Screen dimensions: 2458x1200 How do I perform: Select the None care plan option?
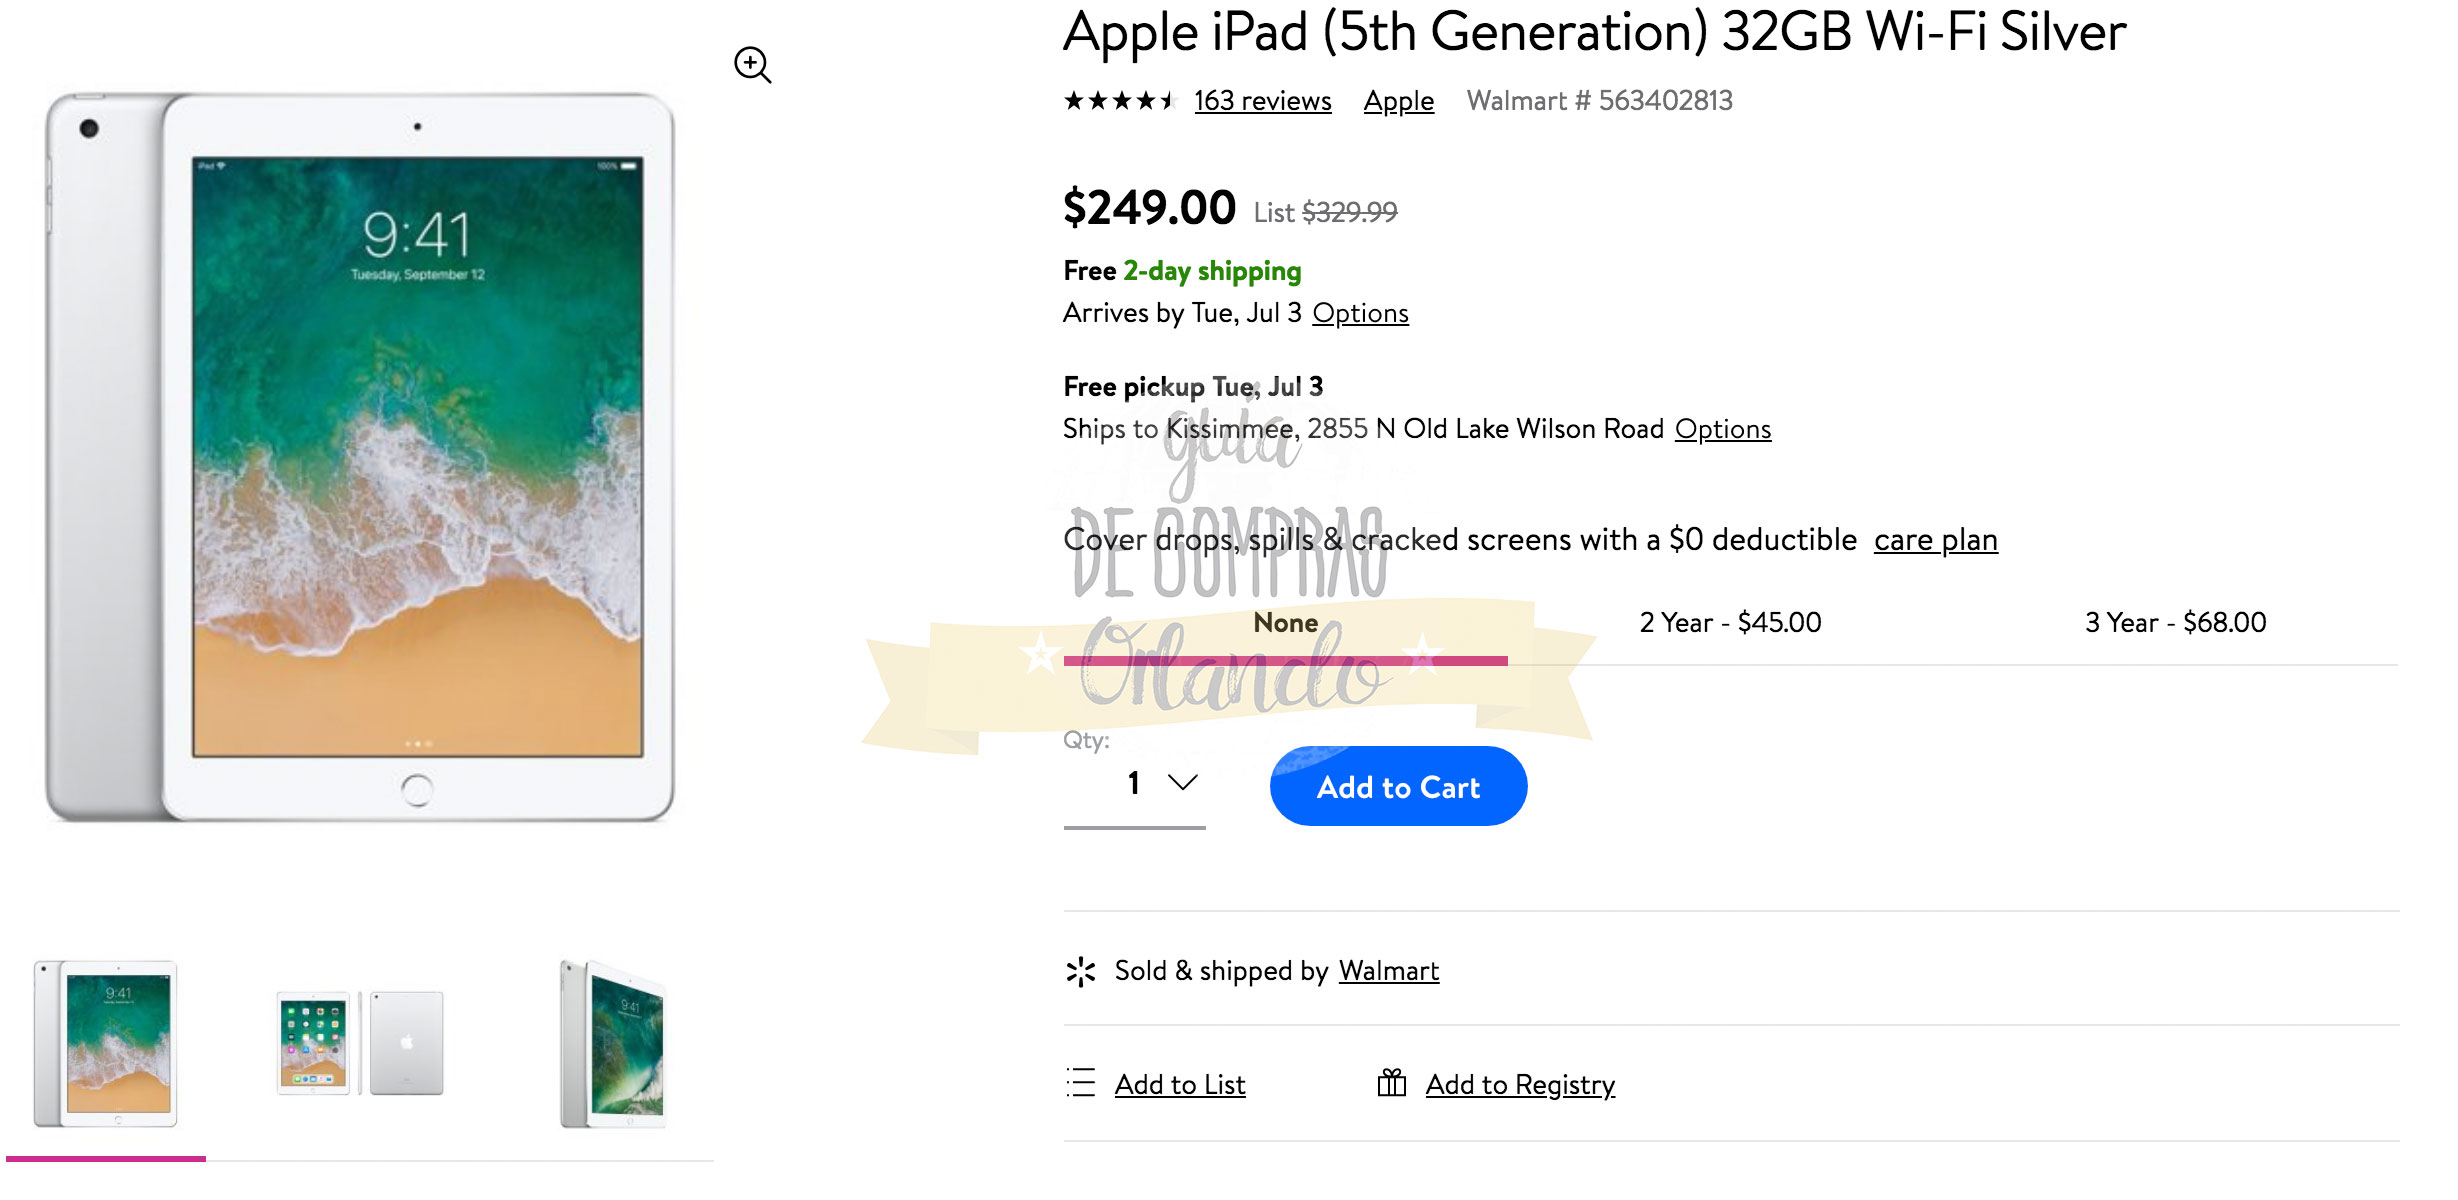(x=1285, y=623)
